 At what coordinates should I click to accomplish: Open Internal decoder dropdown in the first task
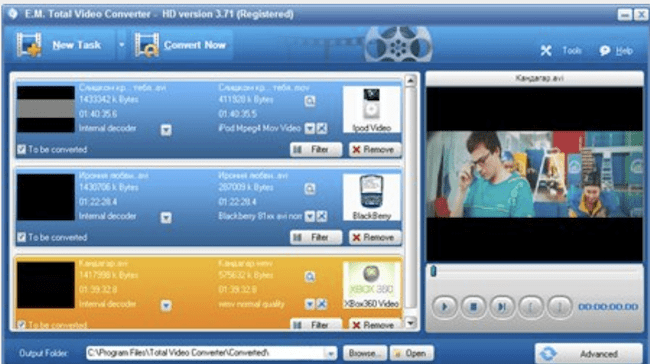point(166,130)
